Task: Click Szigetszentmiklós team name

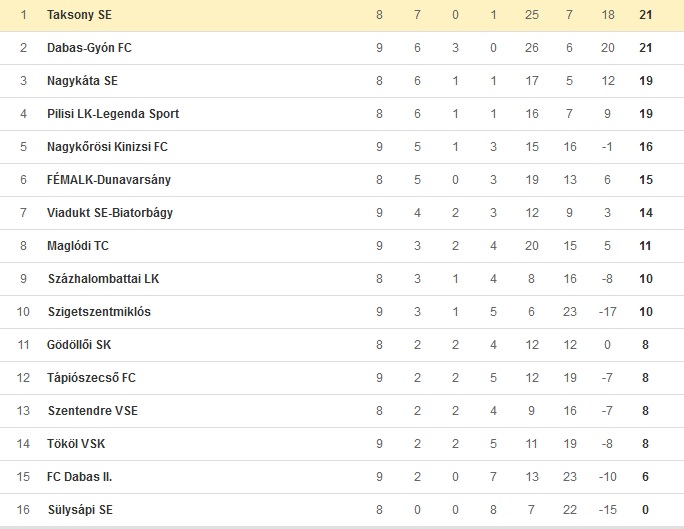Action: tap(99, 312)
